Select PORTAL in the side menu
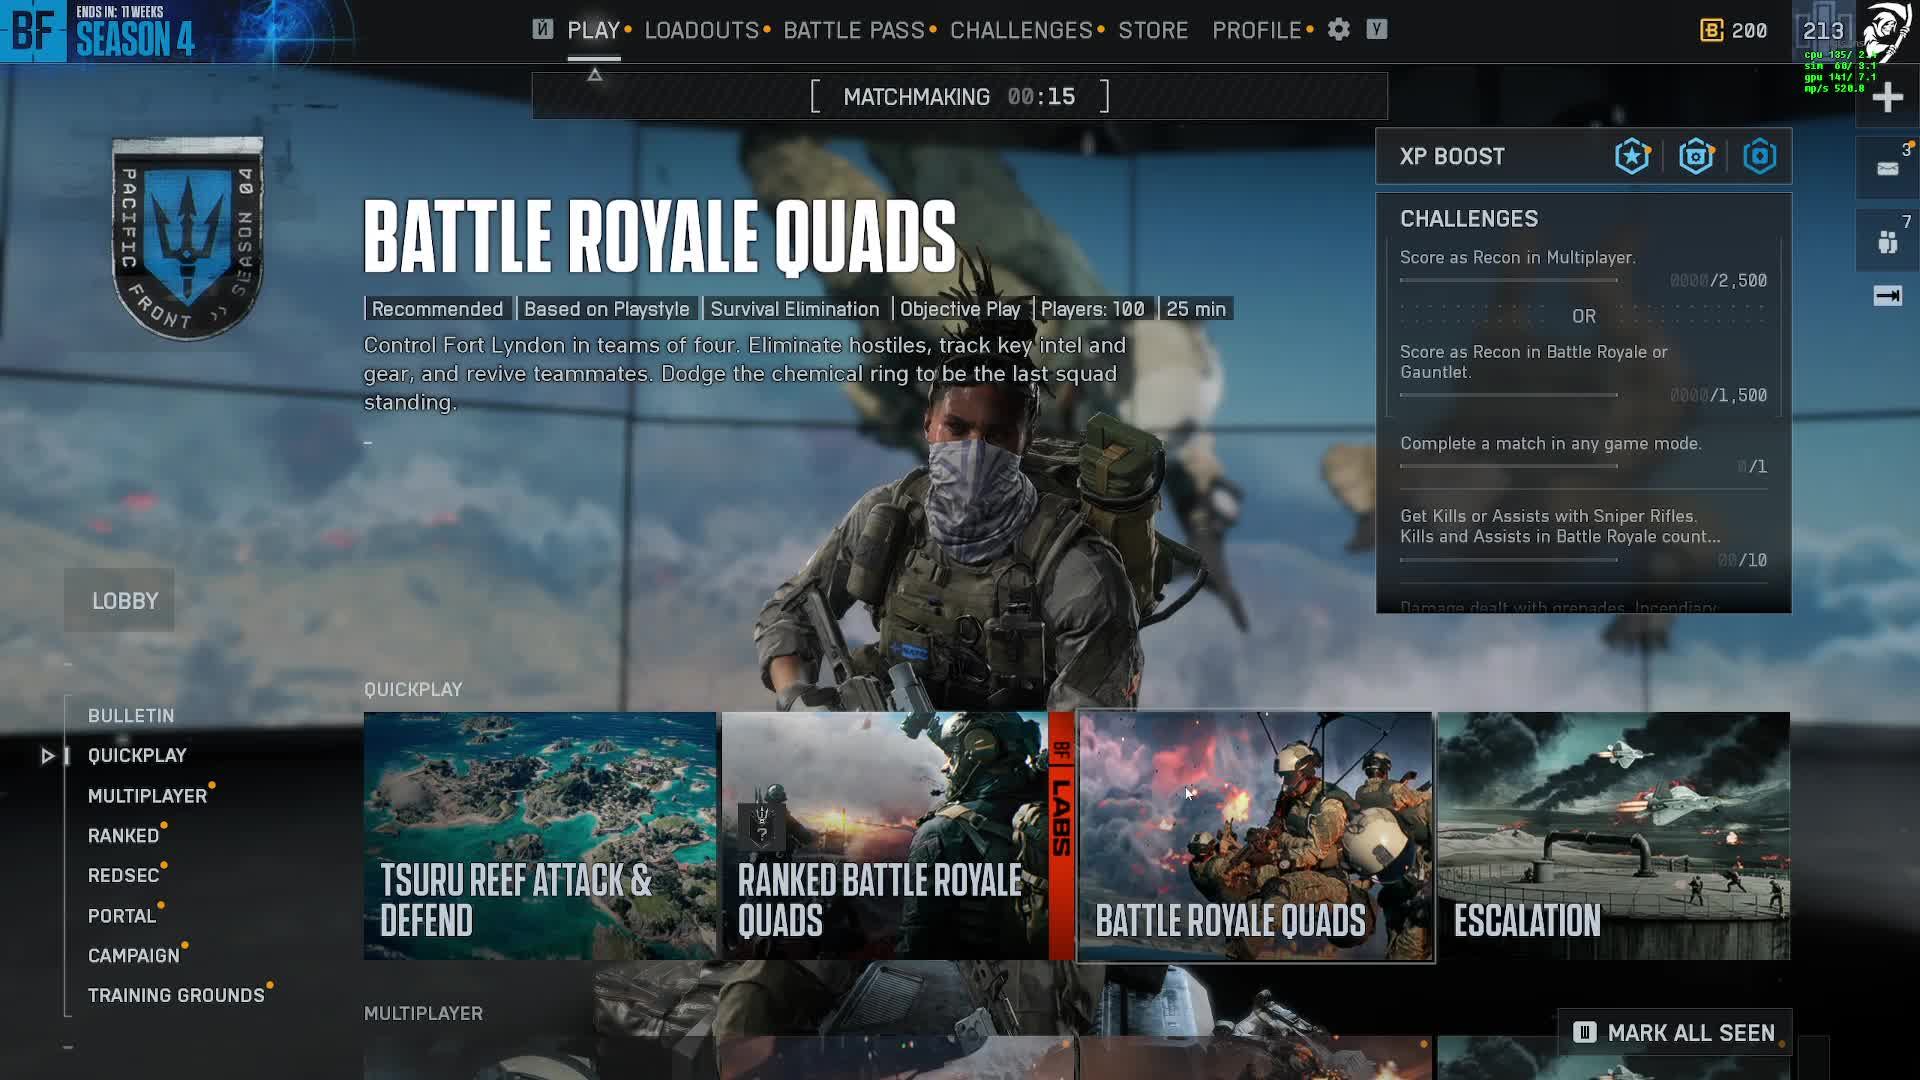This screenshot has height=1080, width=1920. coord(122,916)
